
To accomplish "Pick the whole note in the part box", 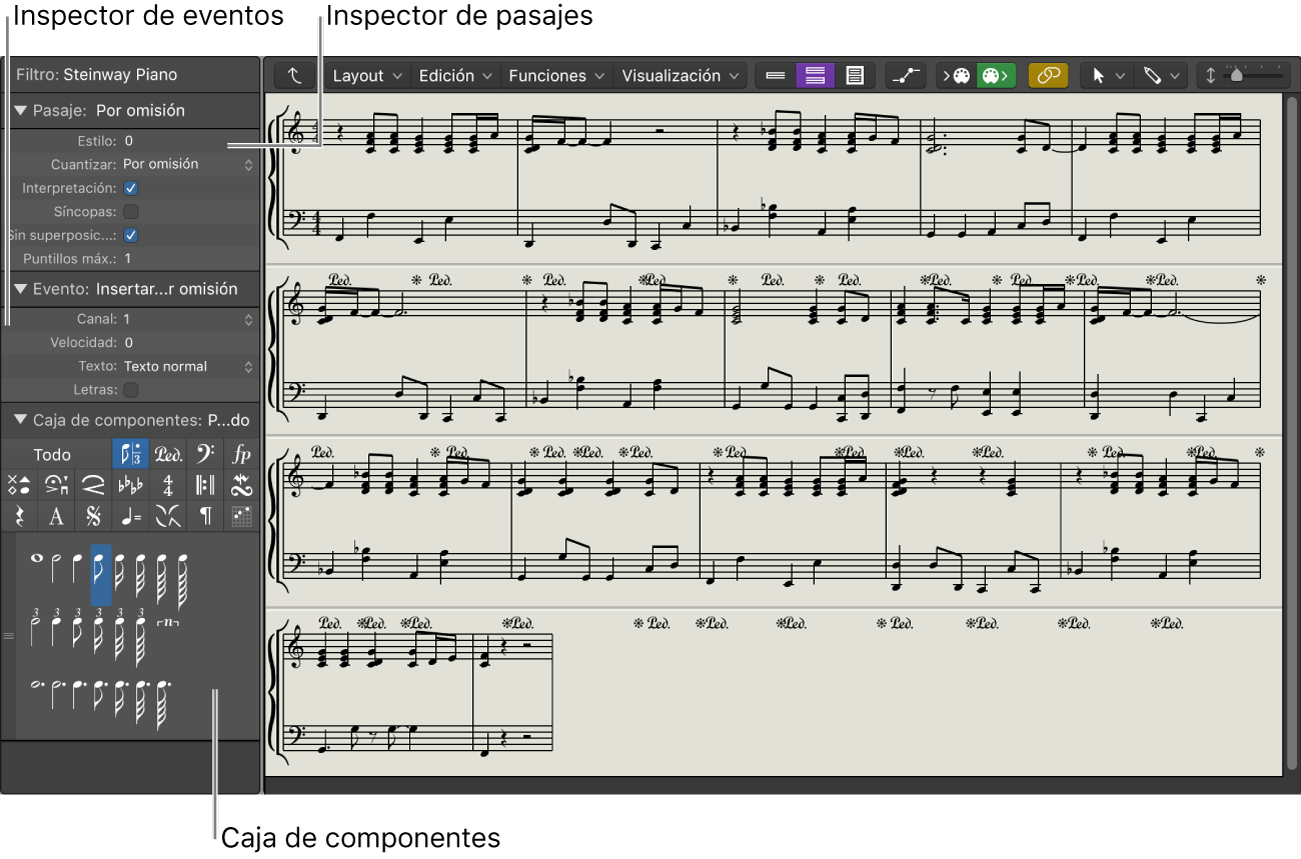I will click(x=37, y=560).
